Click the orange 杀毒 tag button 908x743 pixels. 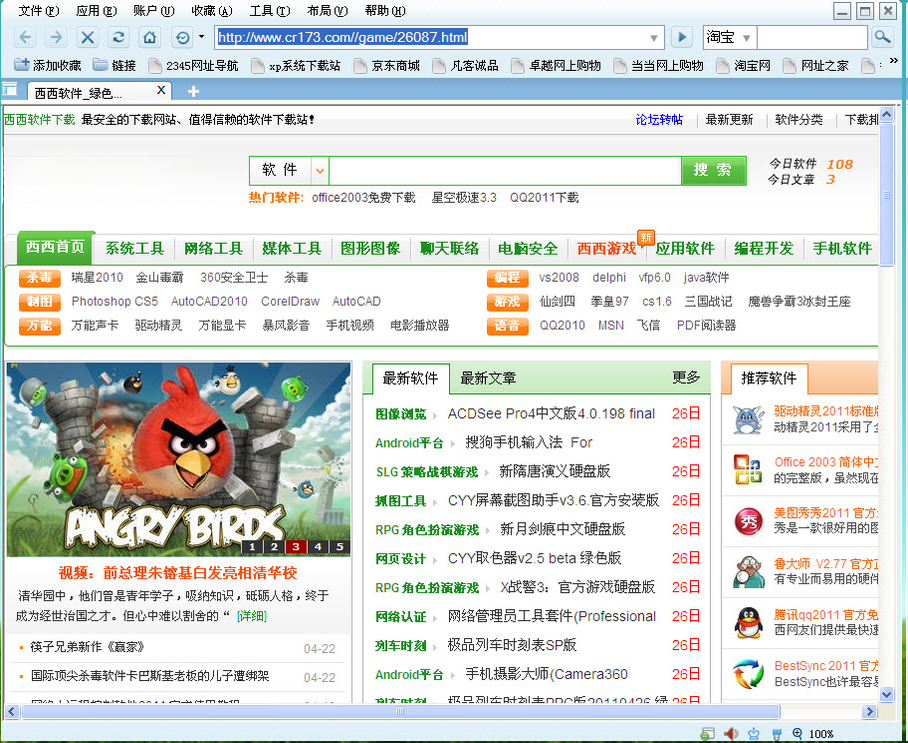(x=39, y=278)
